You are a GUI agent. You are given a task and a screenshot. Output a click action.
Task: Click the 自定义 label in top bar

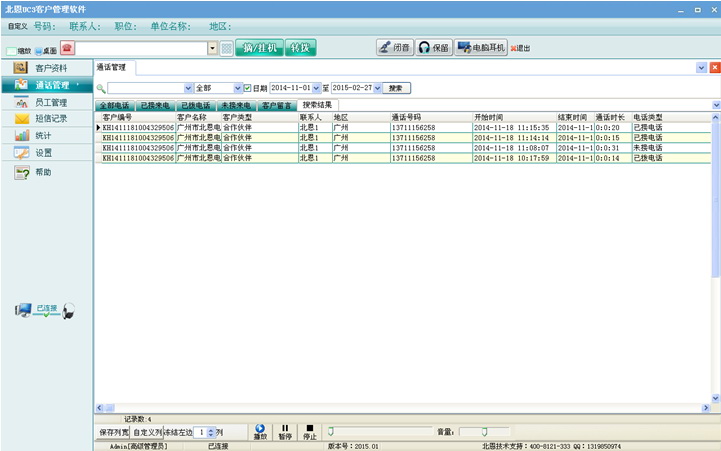[x=17, y=27]
